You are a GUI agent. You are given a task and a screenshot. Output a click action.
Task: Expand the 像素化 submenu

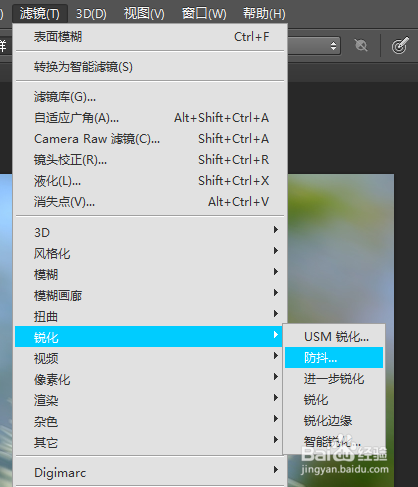(x=150, y=379)
